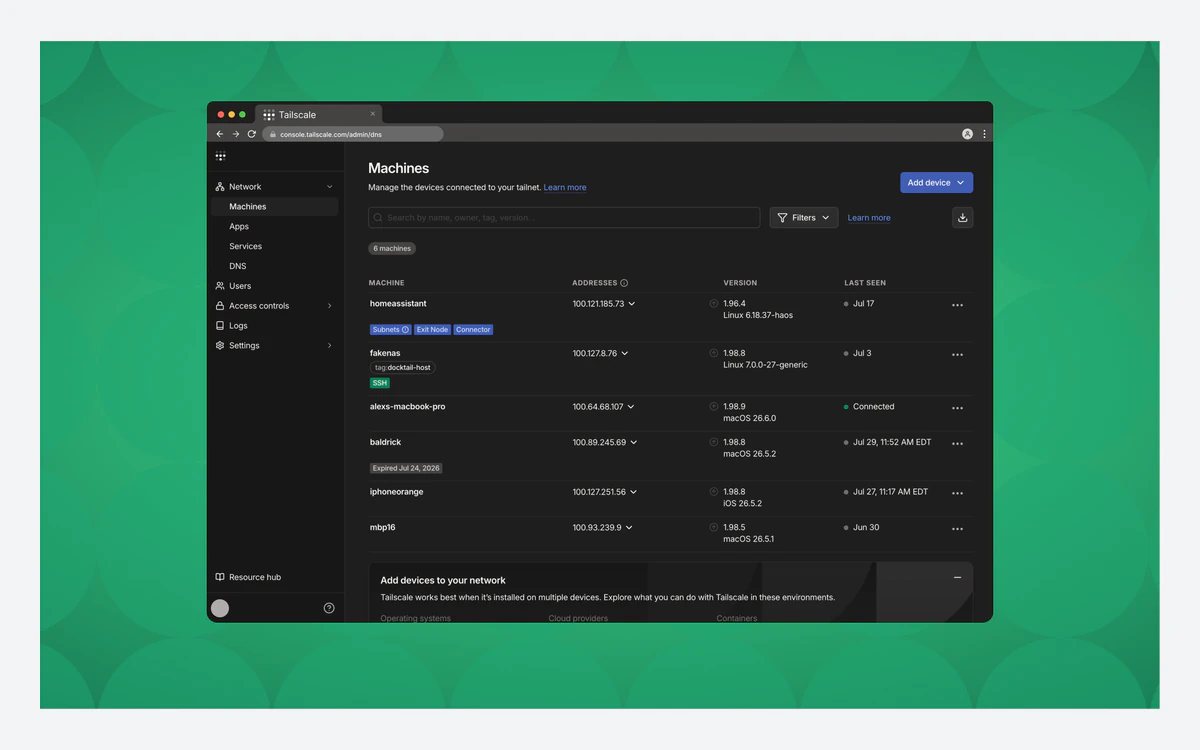Reload the page in browser toolbar
The width and height of the screenshot is (1200, 750).
coord(252,134)
